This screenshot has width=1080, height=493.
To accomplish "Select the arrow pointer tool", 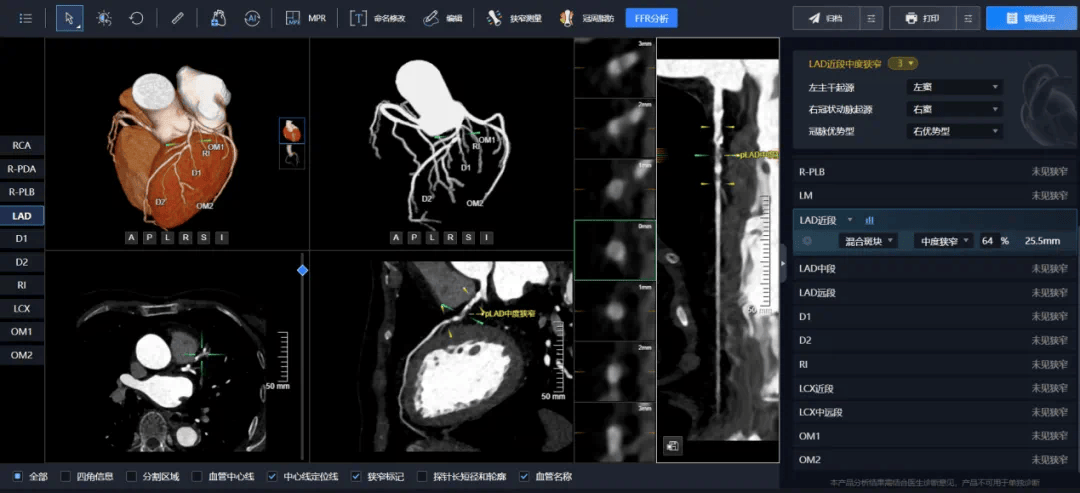I will click(69, 18).
